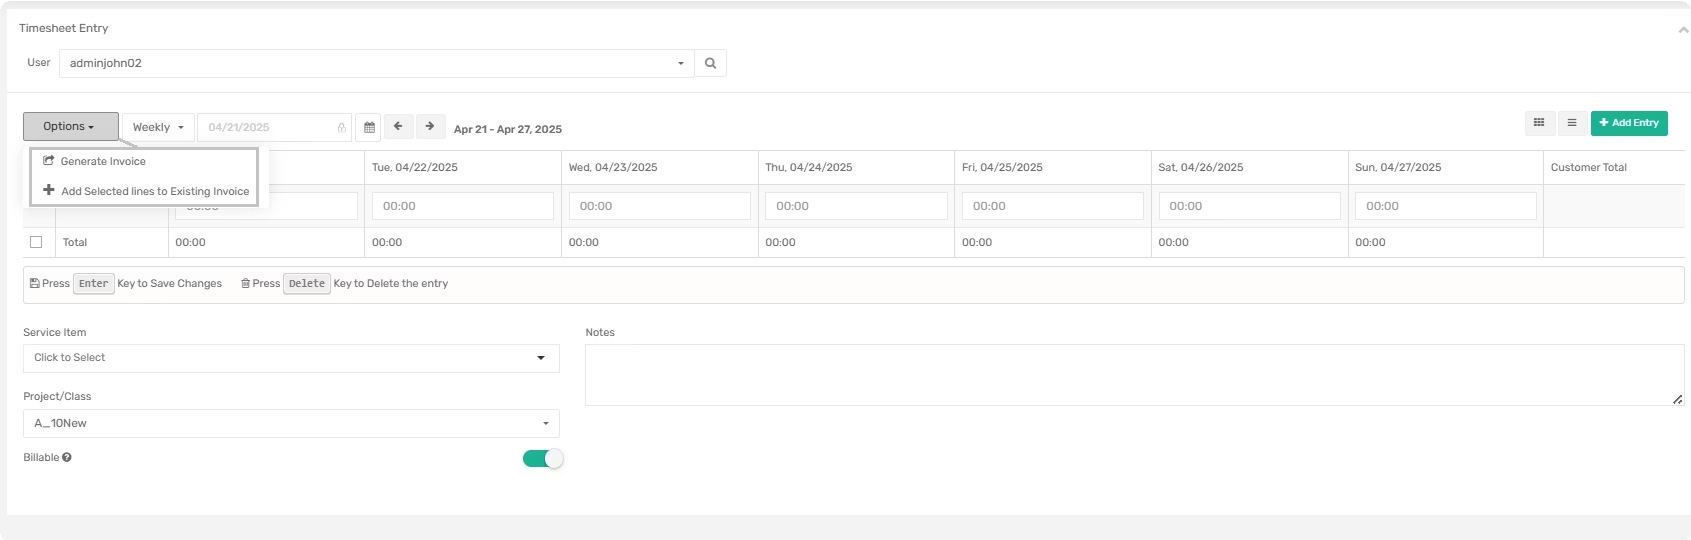Collapse the Timesheet Entry panel chevron
This screenshot has width=1691, height=540.
pyautogui.click(x=1682, y=30)
